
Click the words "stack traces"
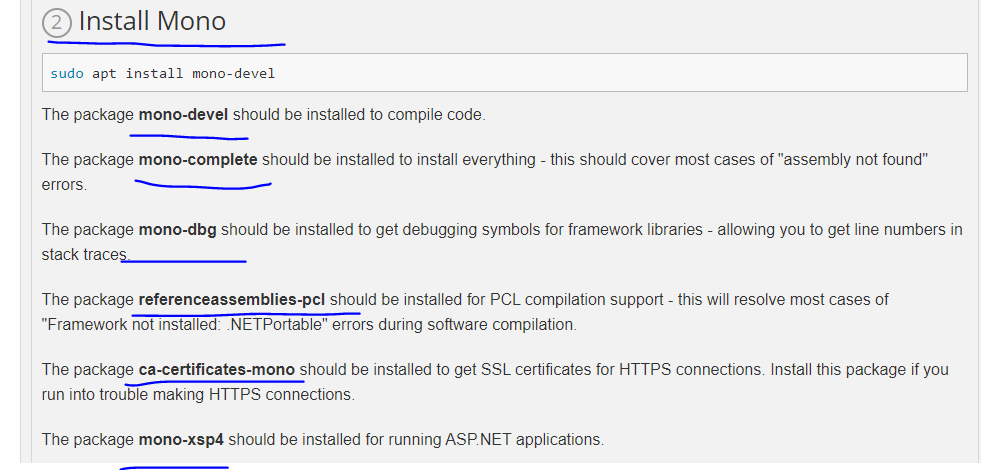point(84,255)
